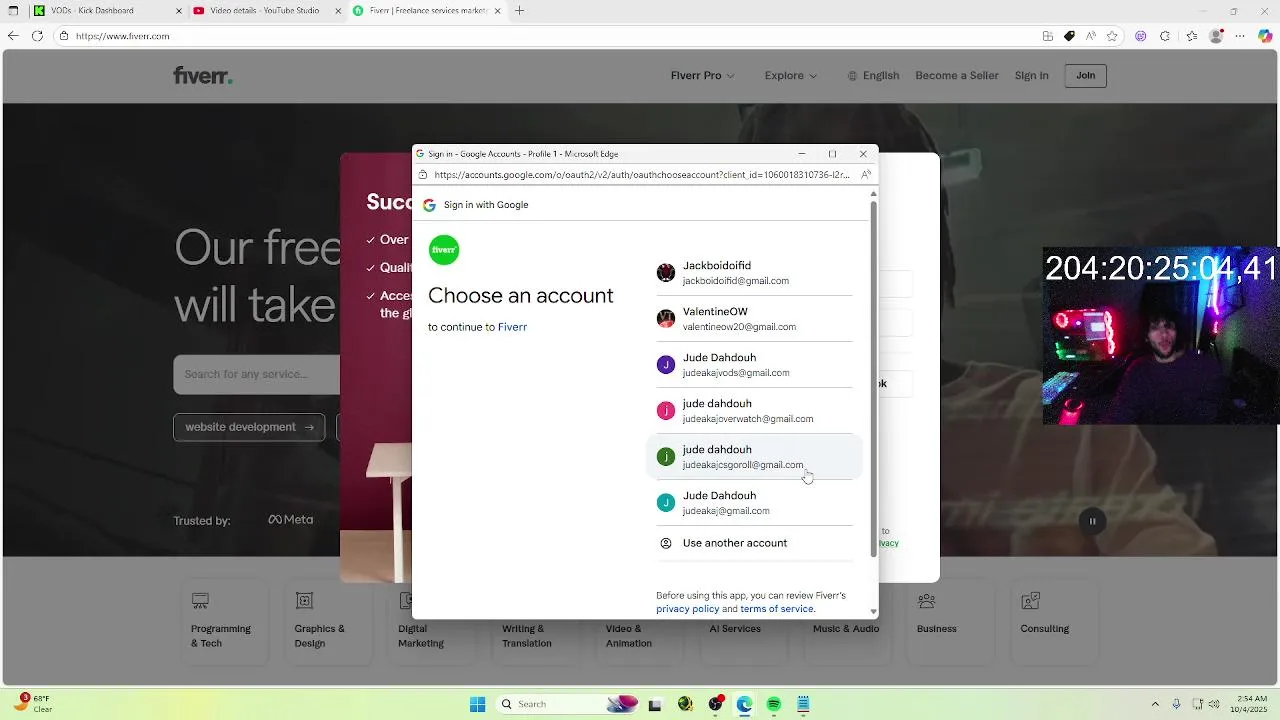Click the popup's vertical scrollbar
This screenshot has height=720, width=1280.
point(873,378)
